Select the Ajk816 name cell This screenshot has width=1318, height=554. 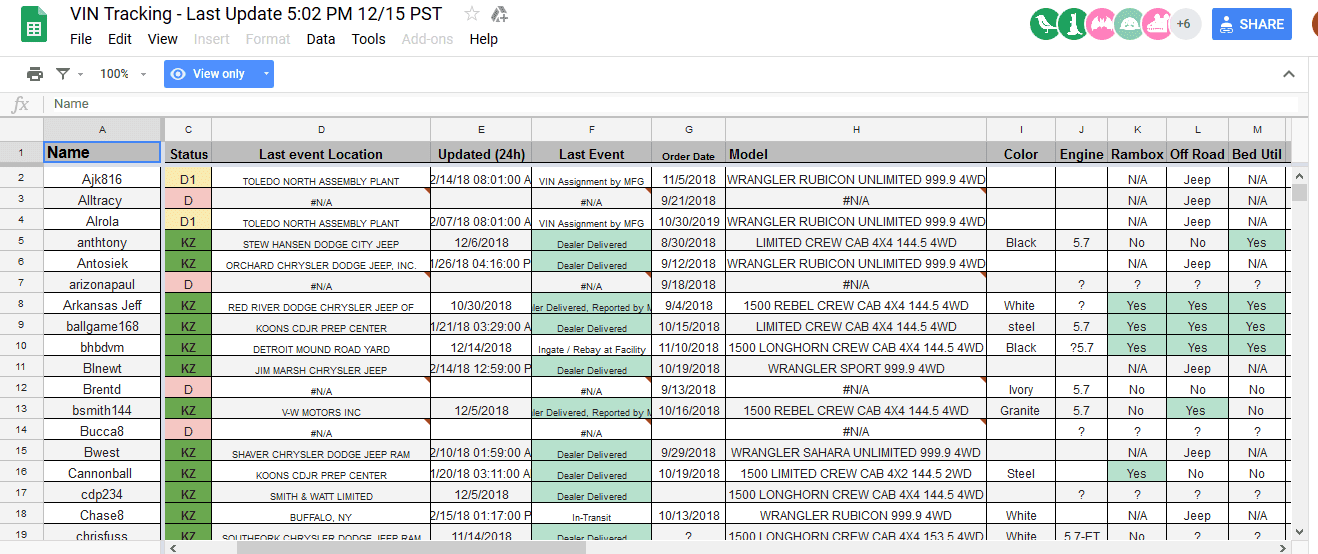pos(102,179)
